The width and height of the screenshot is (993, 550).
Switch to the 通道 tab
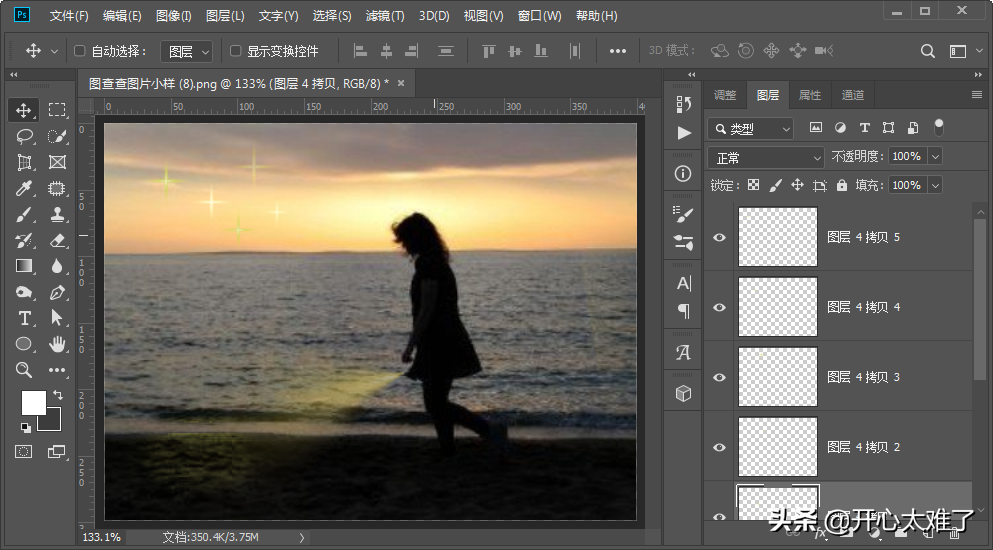tap(852, 95)
